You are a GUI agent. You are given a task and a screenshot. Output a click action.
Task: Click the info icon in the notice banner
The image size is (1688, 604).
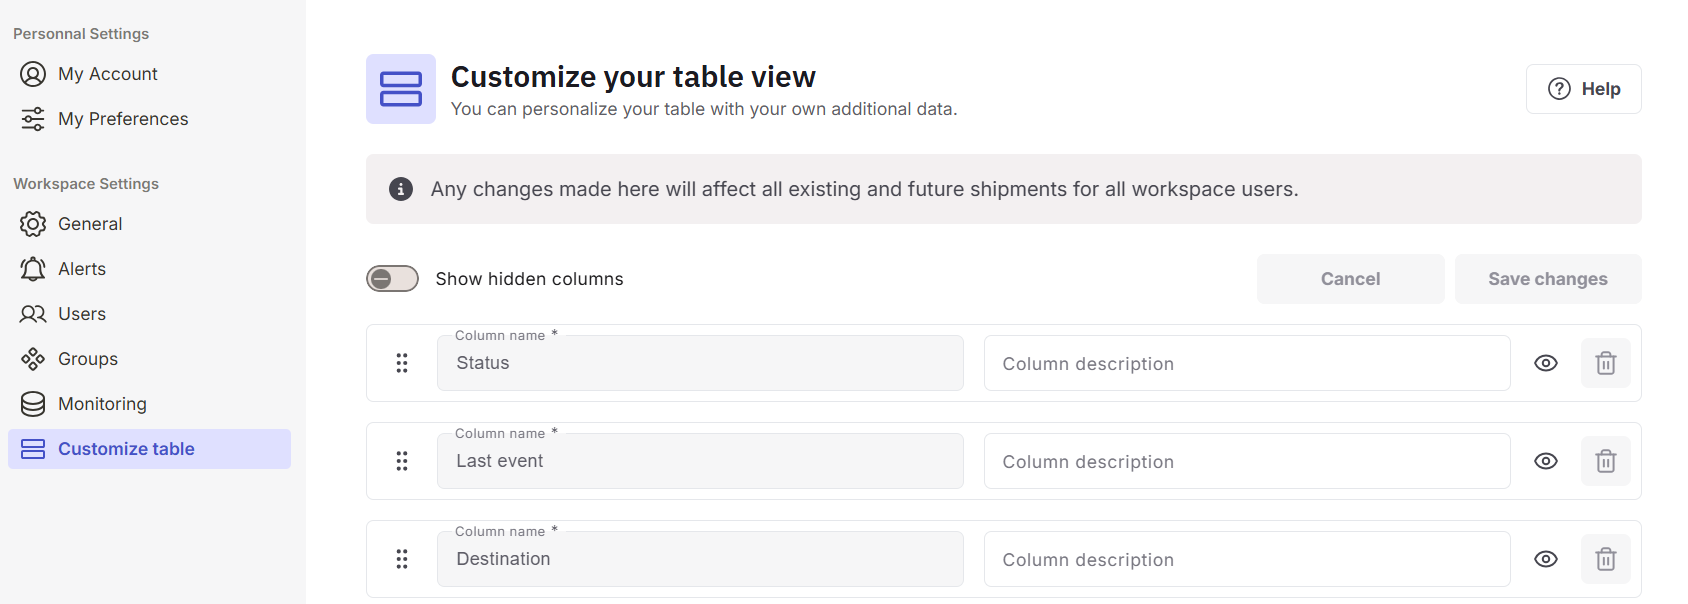(401, 189)
